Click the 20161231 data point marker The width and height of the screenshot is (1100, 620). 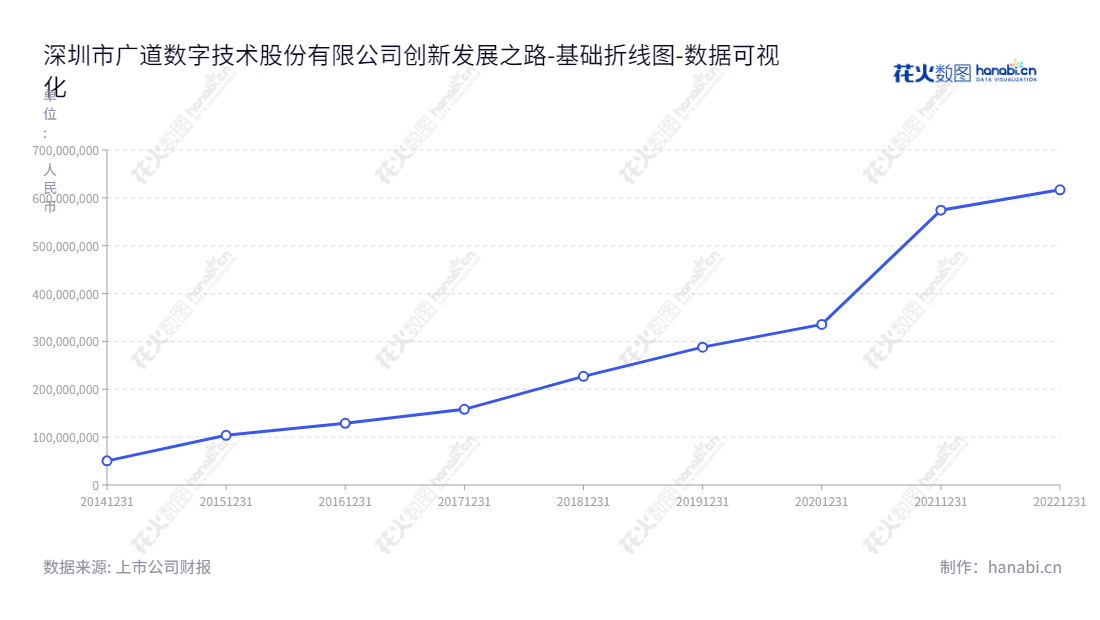(345, 424)
